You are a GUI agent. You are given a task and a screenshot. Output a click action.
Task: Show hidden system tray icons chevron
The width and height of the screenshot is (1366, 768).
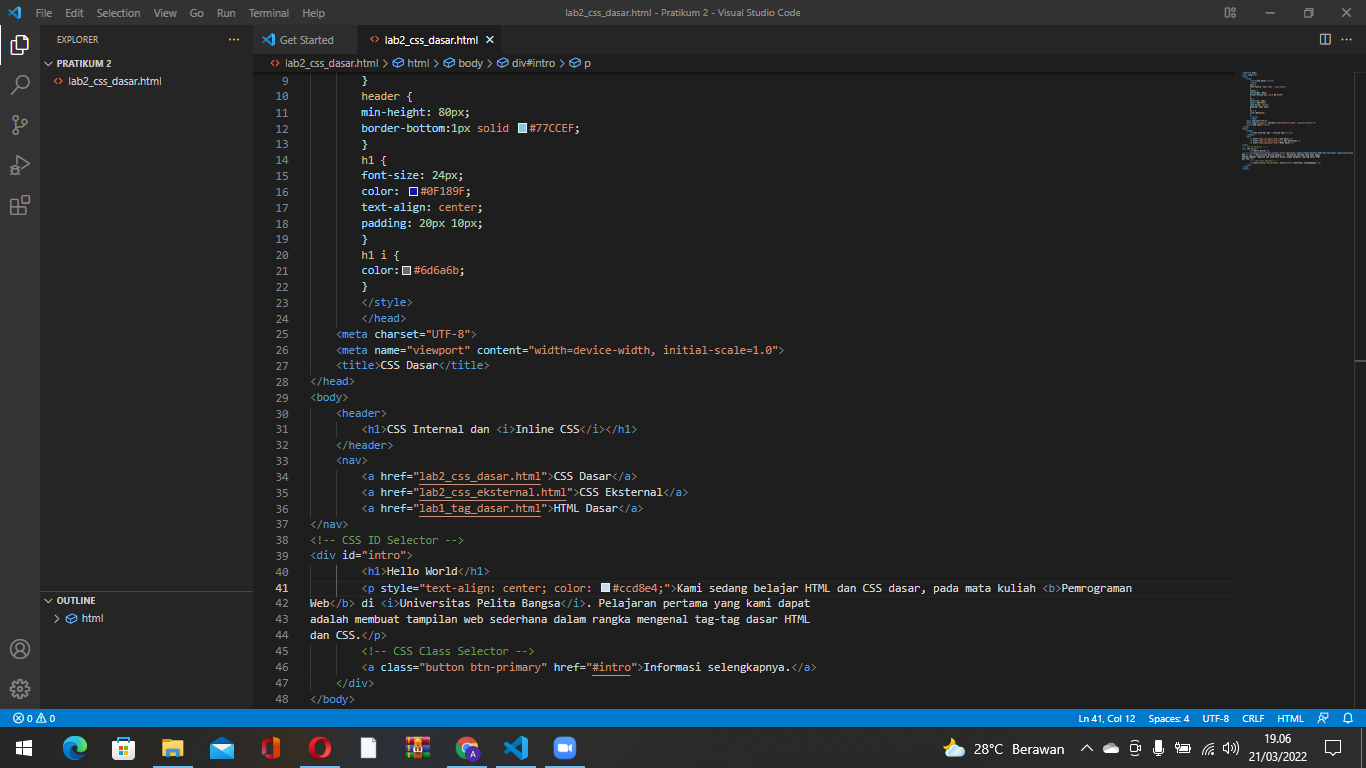pyautogui.click(x=1086, y=748)
